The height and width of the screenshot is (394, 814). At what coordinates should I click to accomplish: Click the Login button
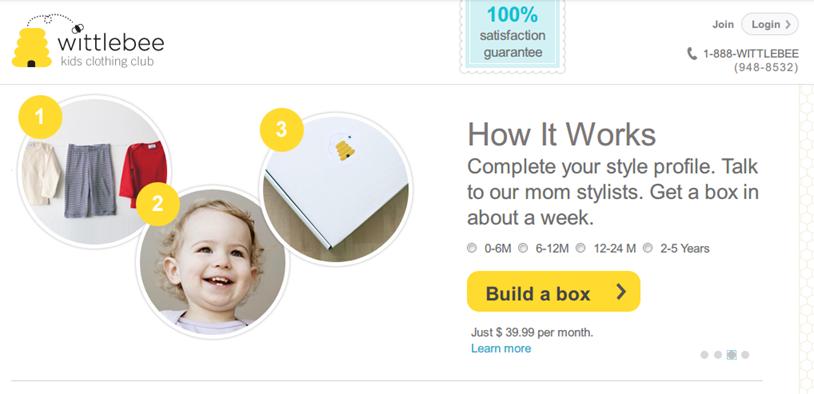[769, 24]
